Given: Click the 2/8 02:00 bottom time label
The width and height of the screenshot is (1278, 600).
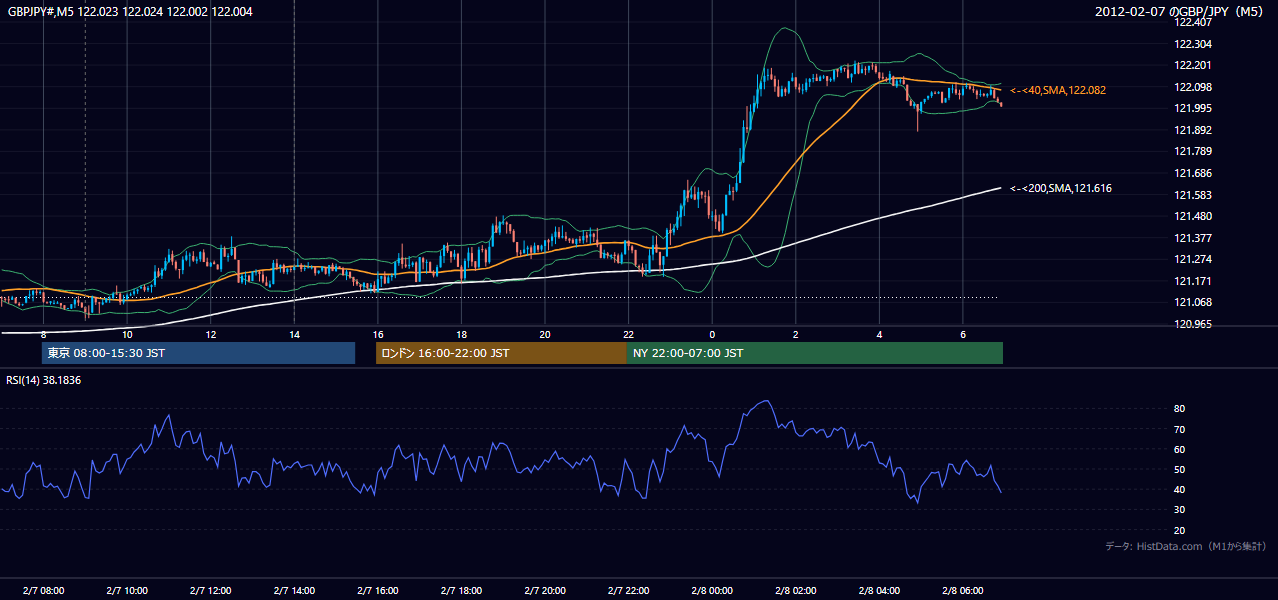Looking at the screenshot, I should point(795,590).
